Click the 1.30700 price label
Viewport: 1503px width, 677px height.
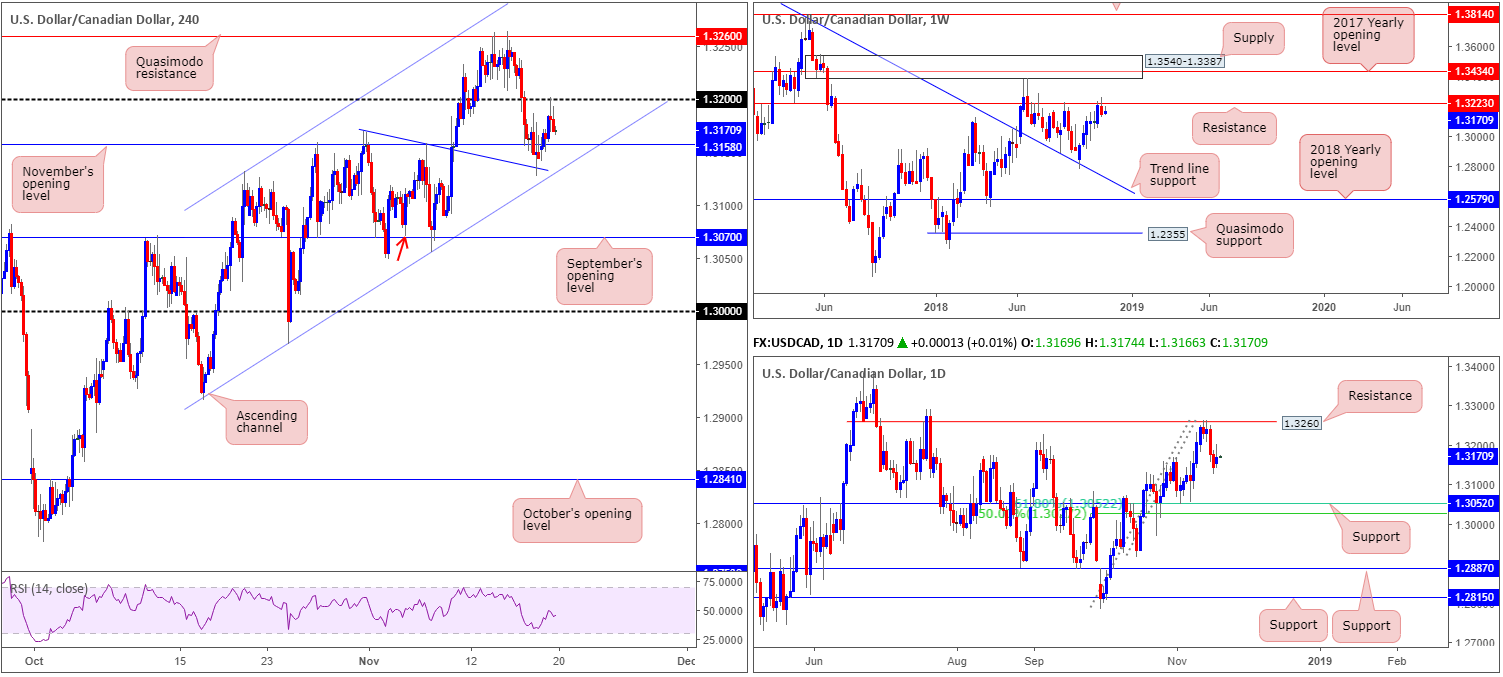pyautogui.click(x=721, y=238)
